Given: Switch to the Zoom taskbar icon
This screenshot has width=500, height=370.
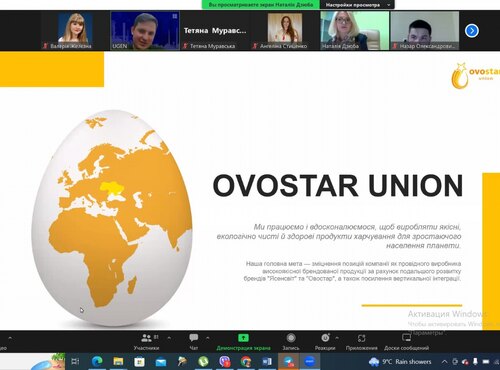Looking at the screenshot, I should point(310,362).
